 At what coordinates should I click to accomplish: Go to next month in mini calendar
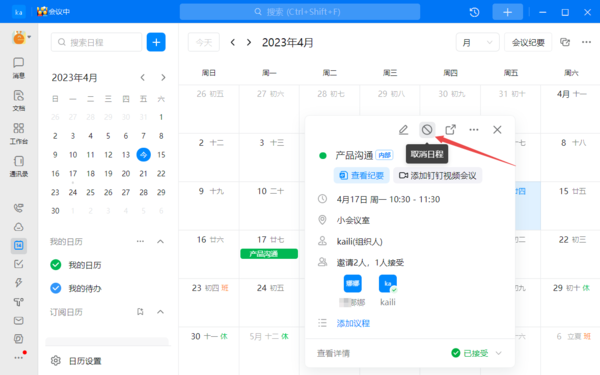[163, 78]
